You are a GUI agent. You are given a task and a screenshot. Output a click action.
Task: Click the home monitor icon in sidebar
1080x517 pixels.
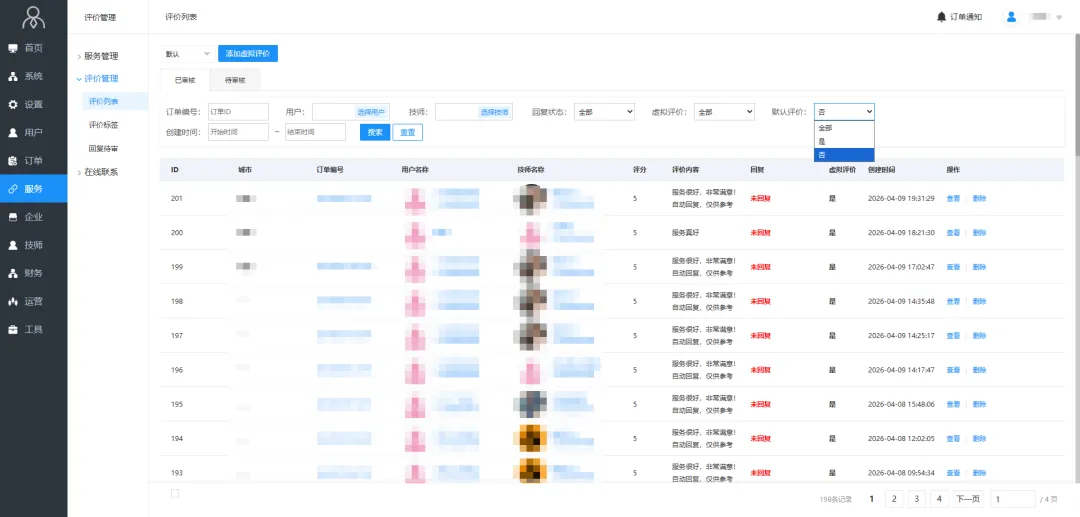(13, 48)
